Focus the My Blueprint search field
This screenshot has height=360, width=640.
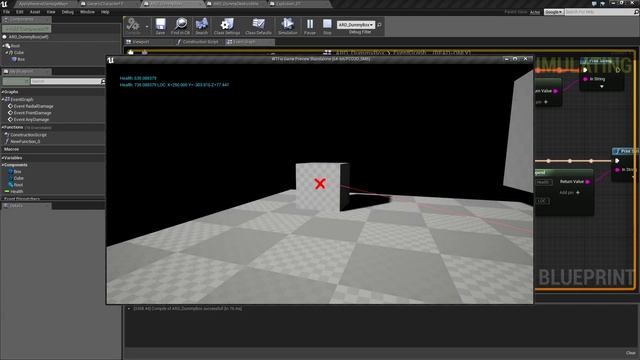[65, 81]
